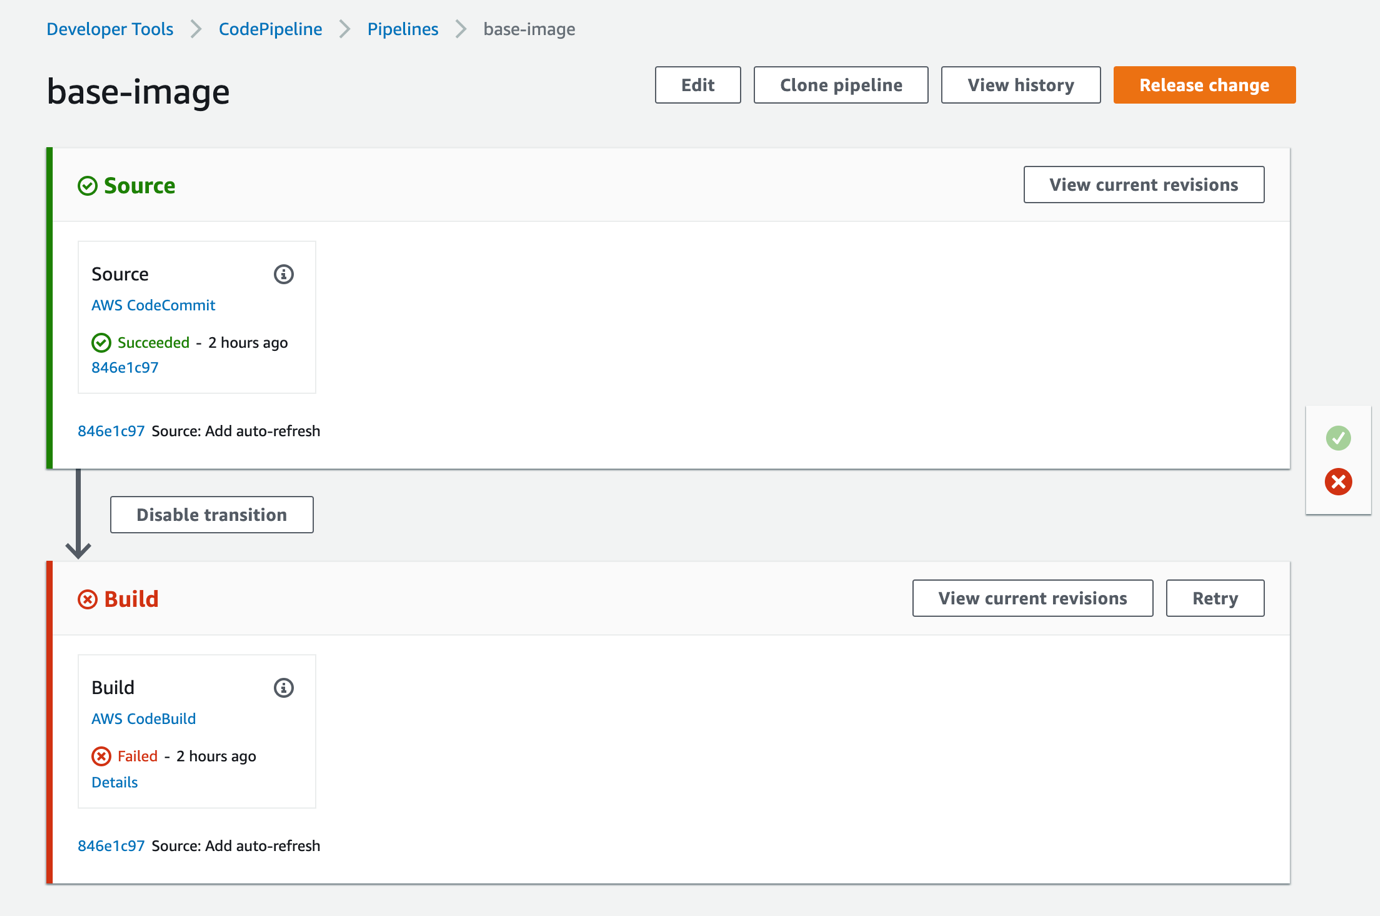Click 'Source: Add auto-refresh' in Source stage
Image resolution: width=1380 pixels, height=916 pixels.
pyautogui.click(x=236, y=431)
